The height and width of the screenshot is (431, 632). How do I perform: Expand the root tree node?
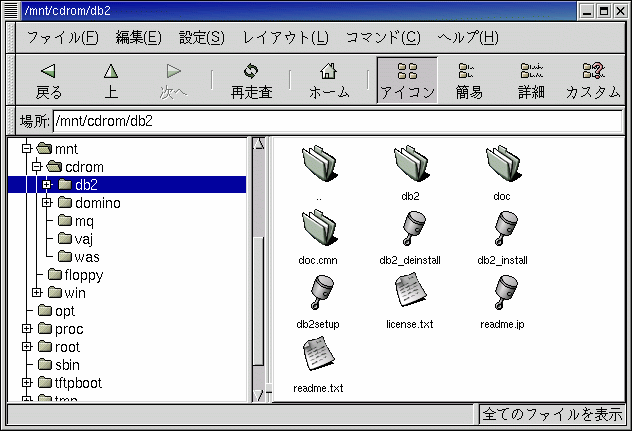point(27,347)
